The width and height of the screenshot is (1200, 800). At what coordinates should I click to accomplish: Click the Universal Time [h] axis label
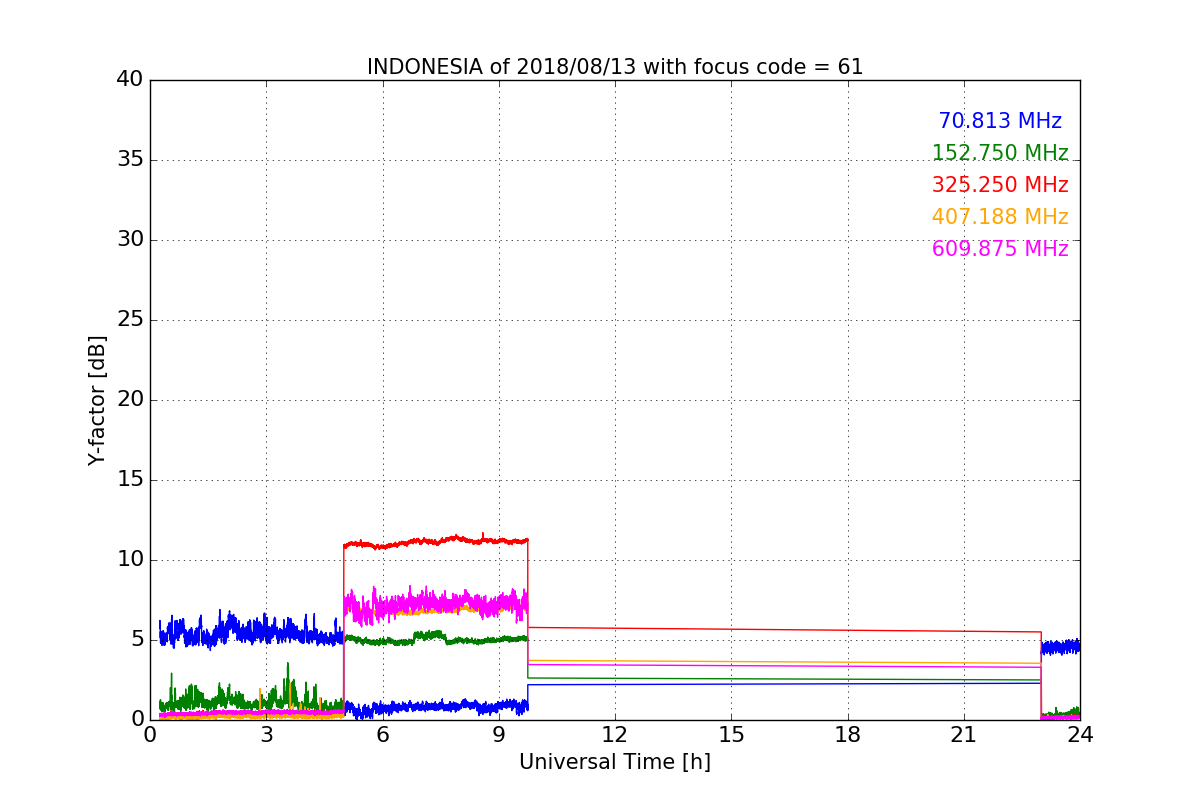click(x=615, y=762)
